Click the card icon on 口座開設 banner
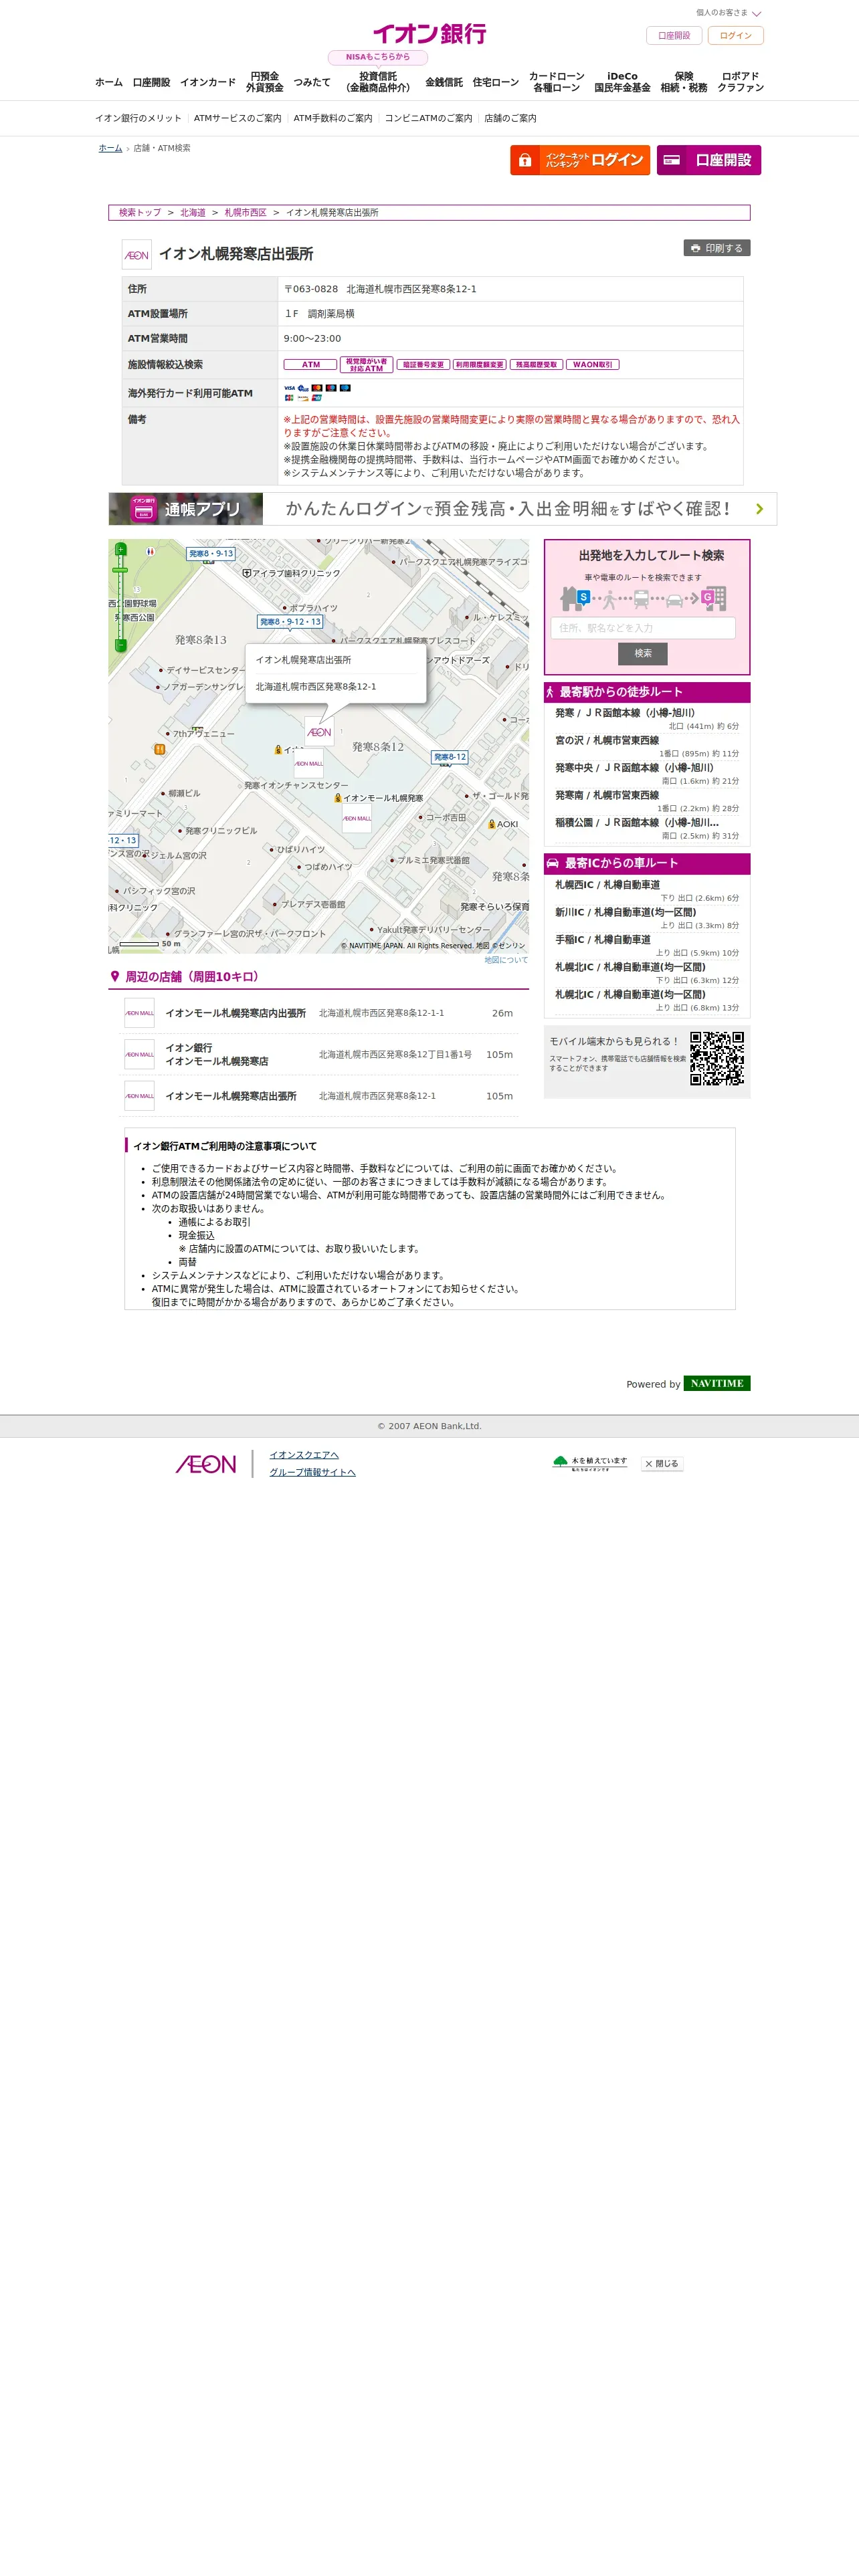 pyautogui.click(x=672, y=160)
